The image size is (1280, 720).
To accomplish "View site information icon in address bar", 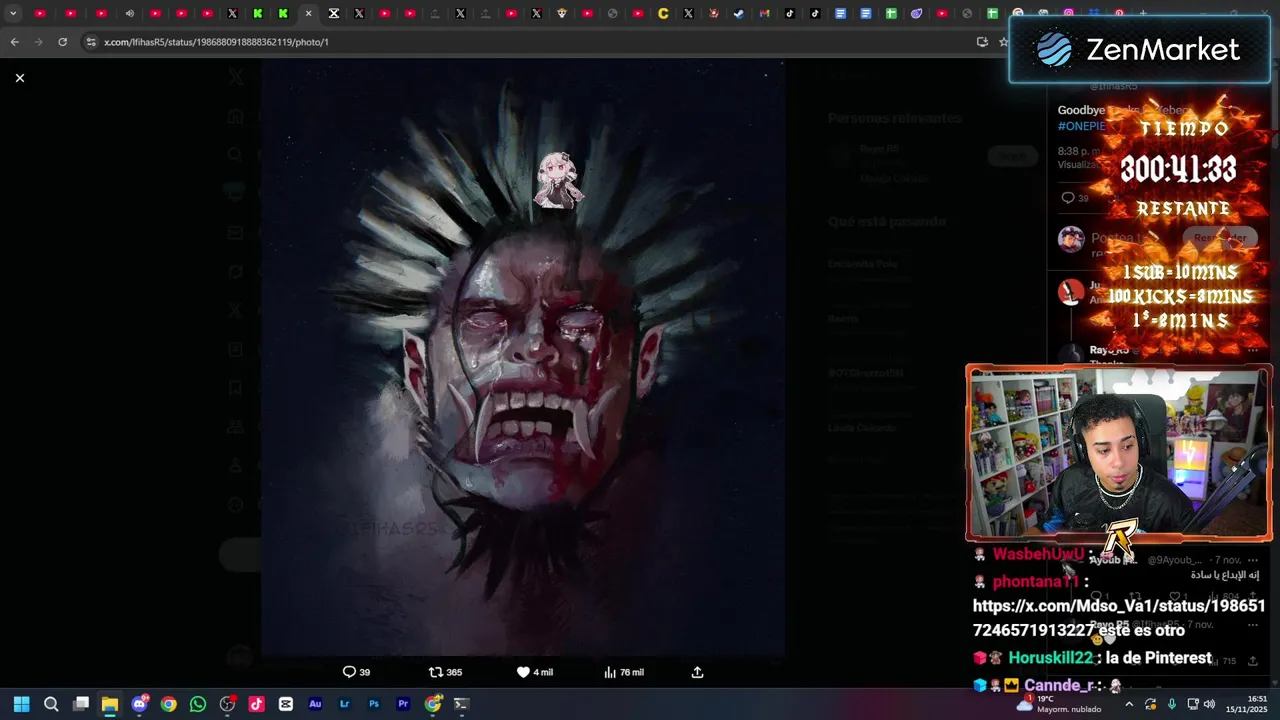I will 91,42.
